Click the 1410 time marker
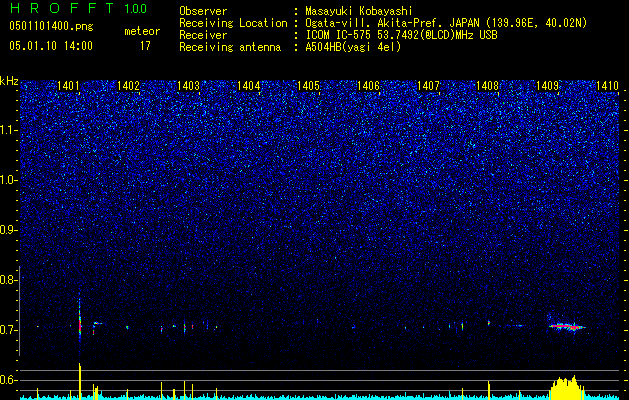629x400 pixels. (x=607, y=86)
